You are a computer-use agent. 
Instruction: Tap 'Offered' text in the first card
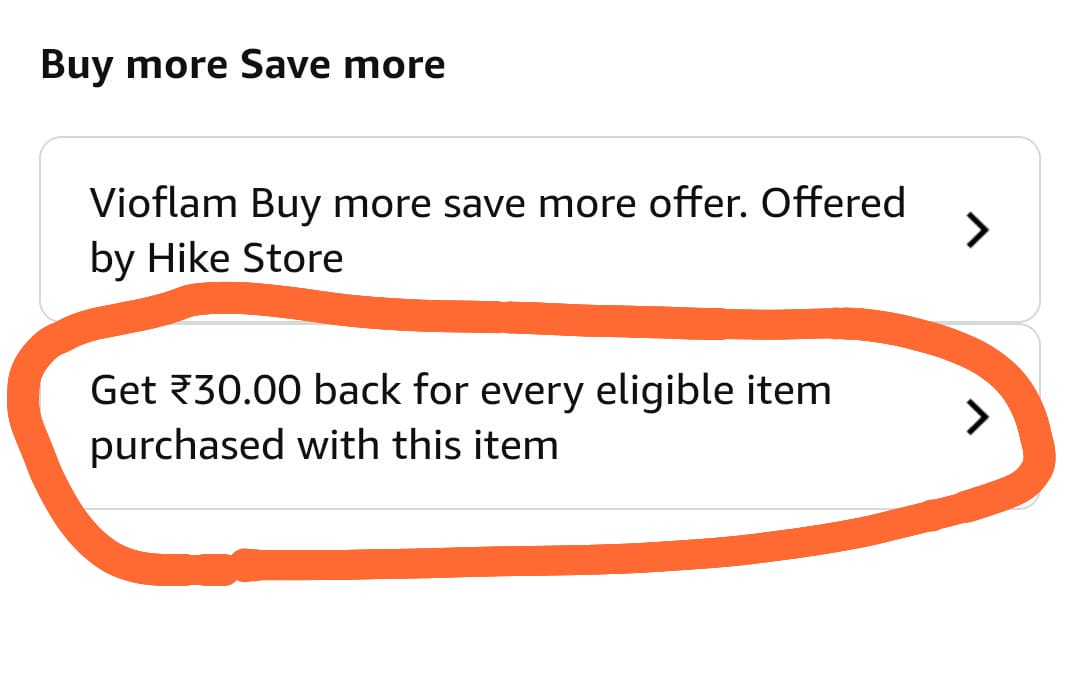point(833,204)
